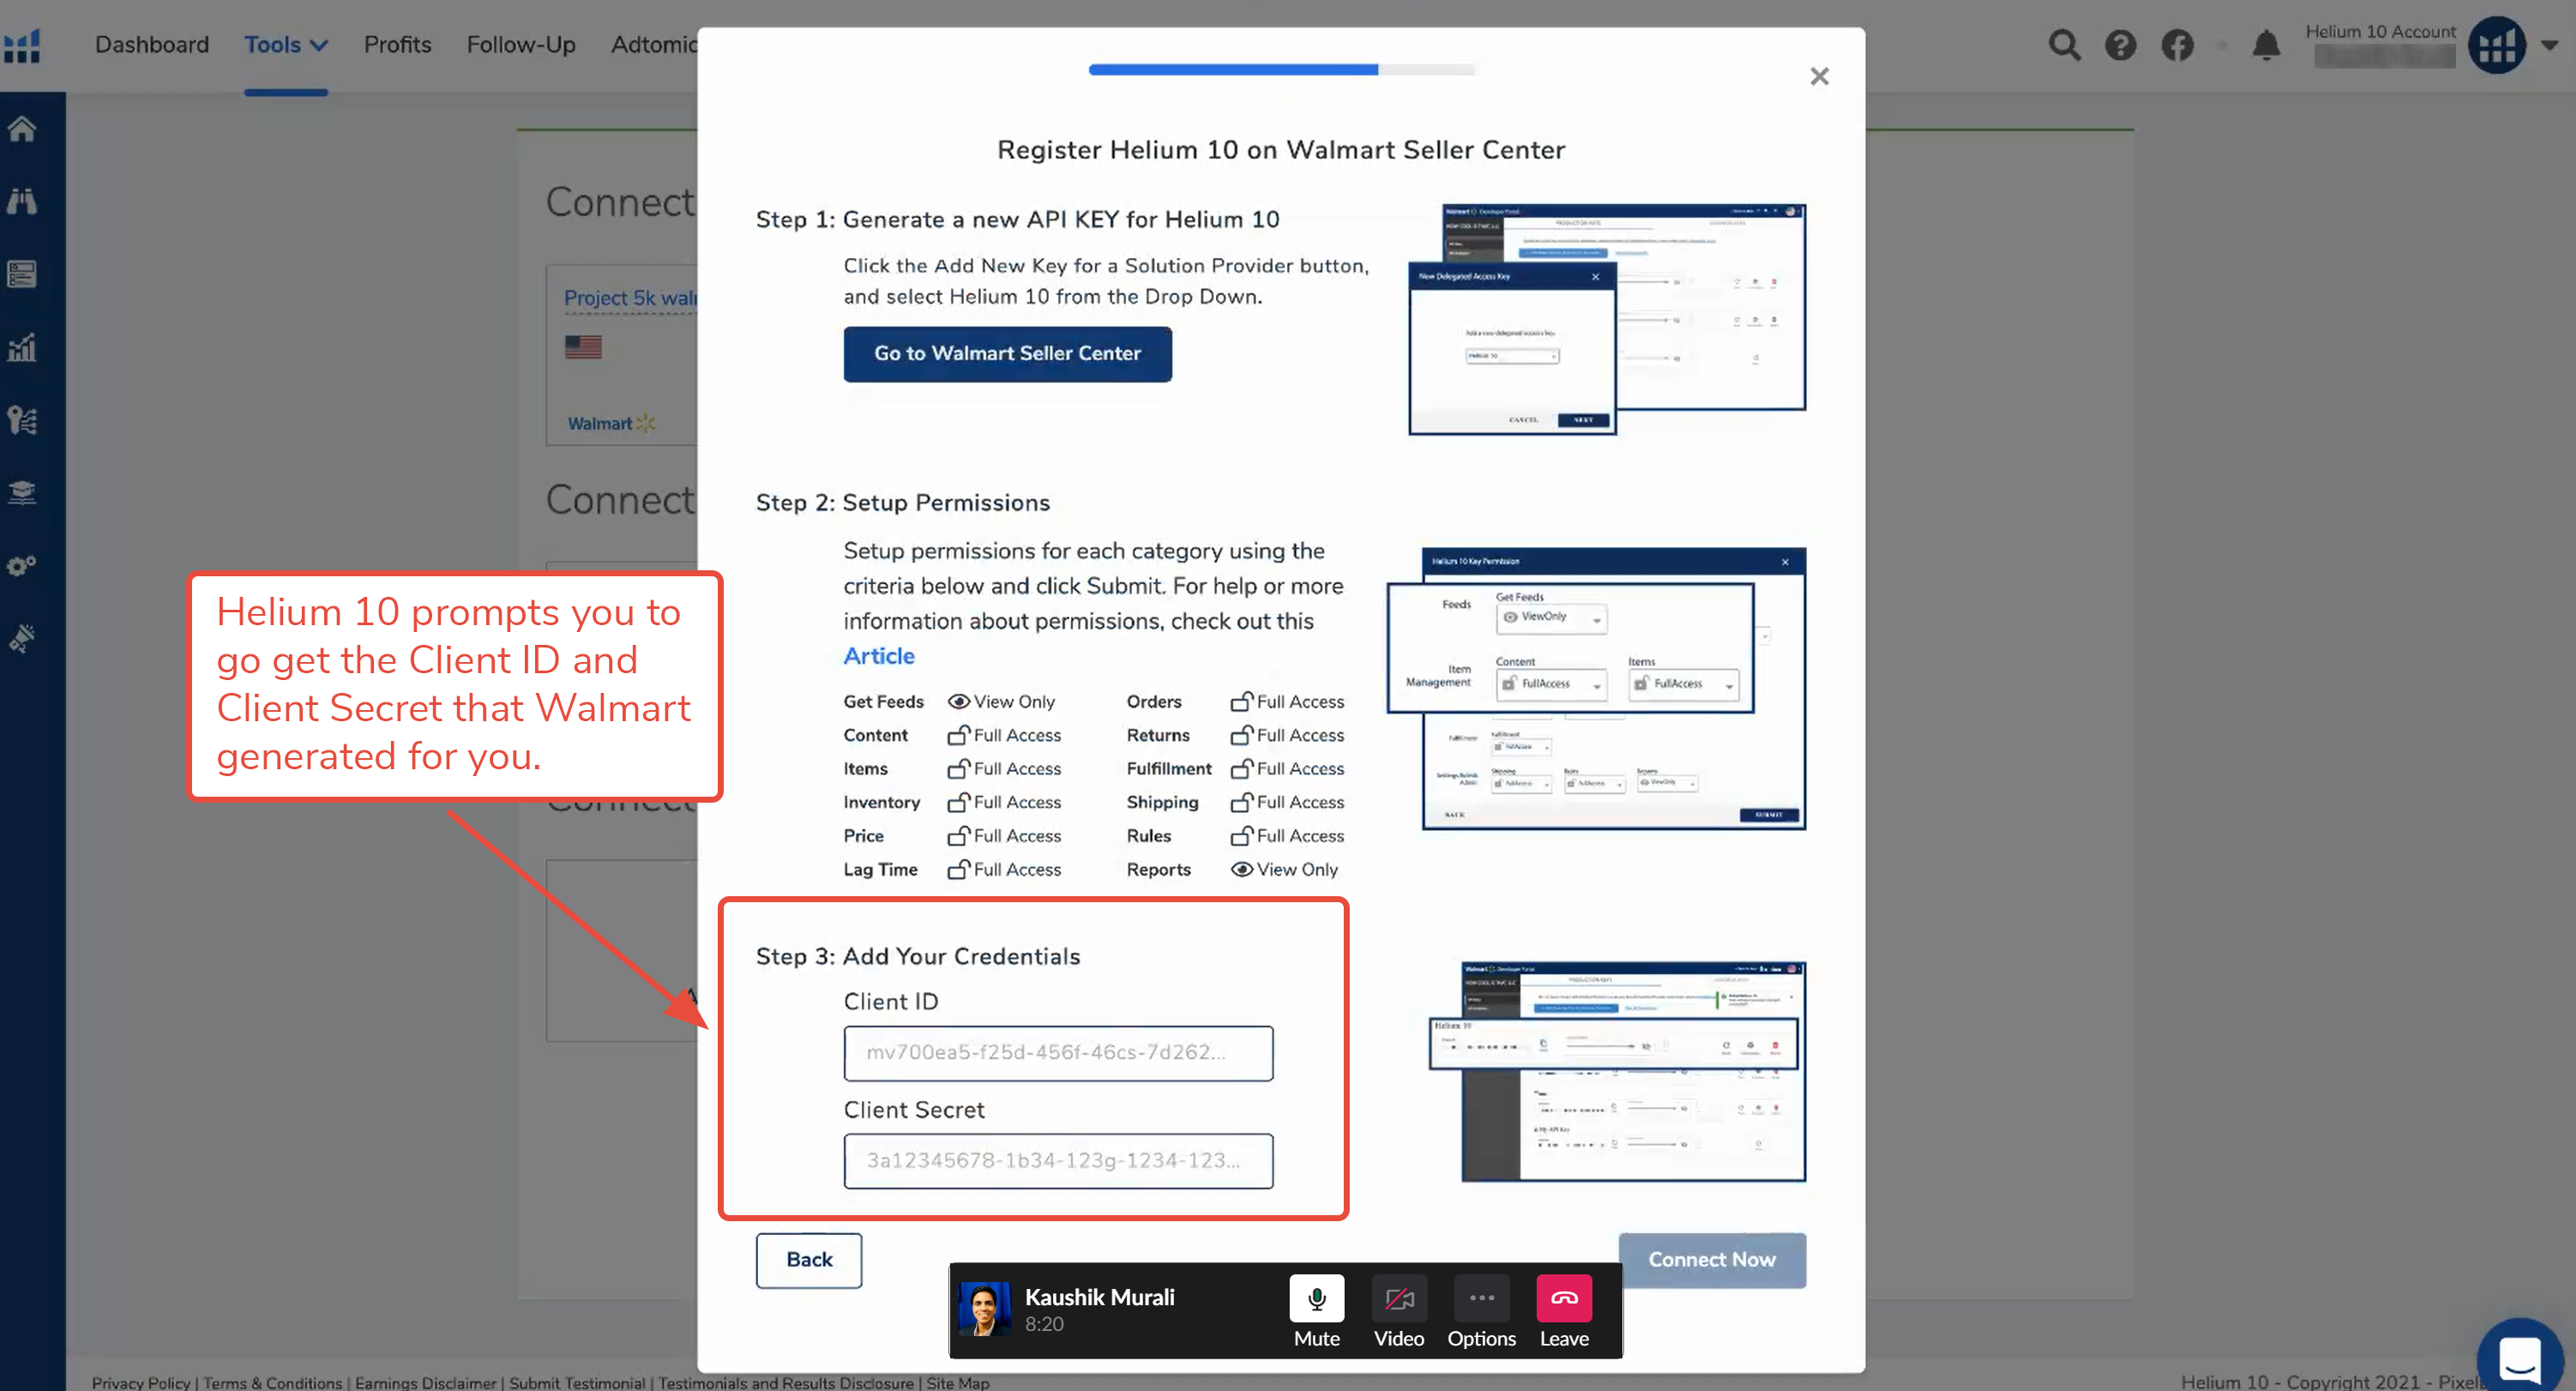2576x1391 pixels.
Task: Mute the microphone in call bar
Action: pyautogui.click(x=1316, y=1298)
